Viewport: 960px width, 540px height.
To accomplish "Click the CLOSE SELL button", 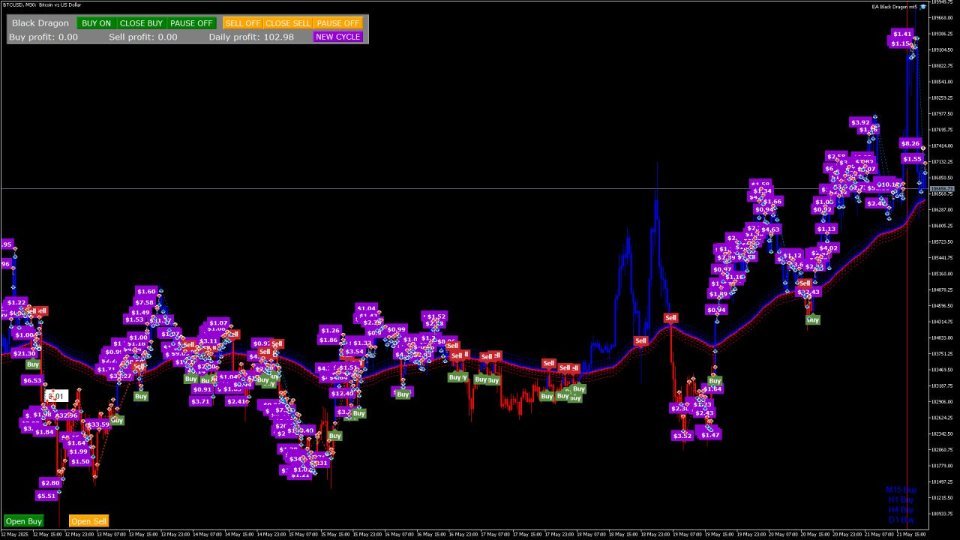I will [288, 23].
